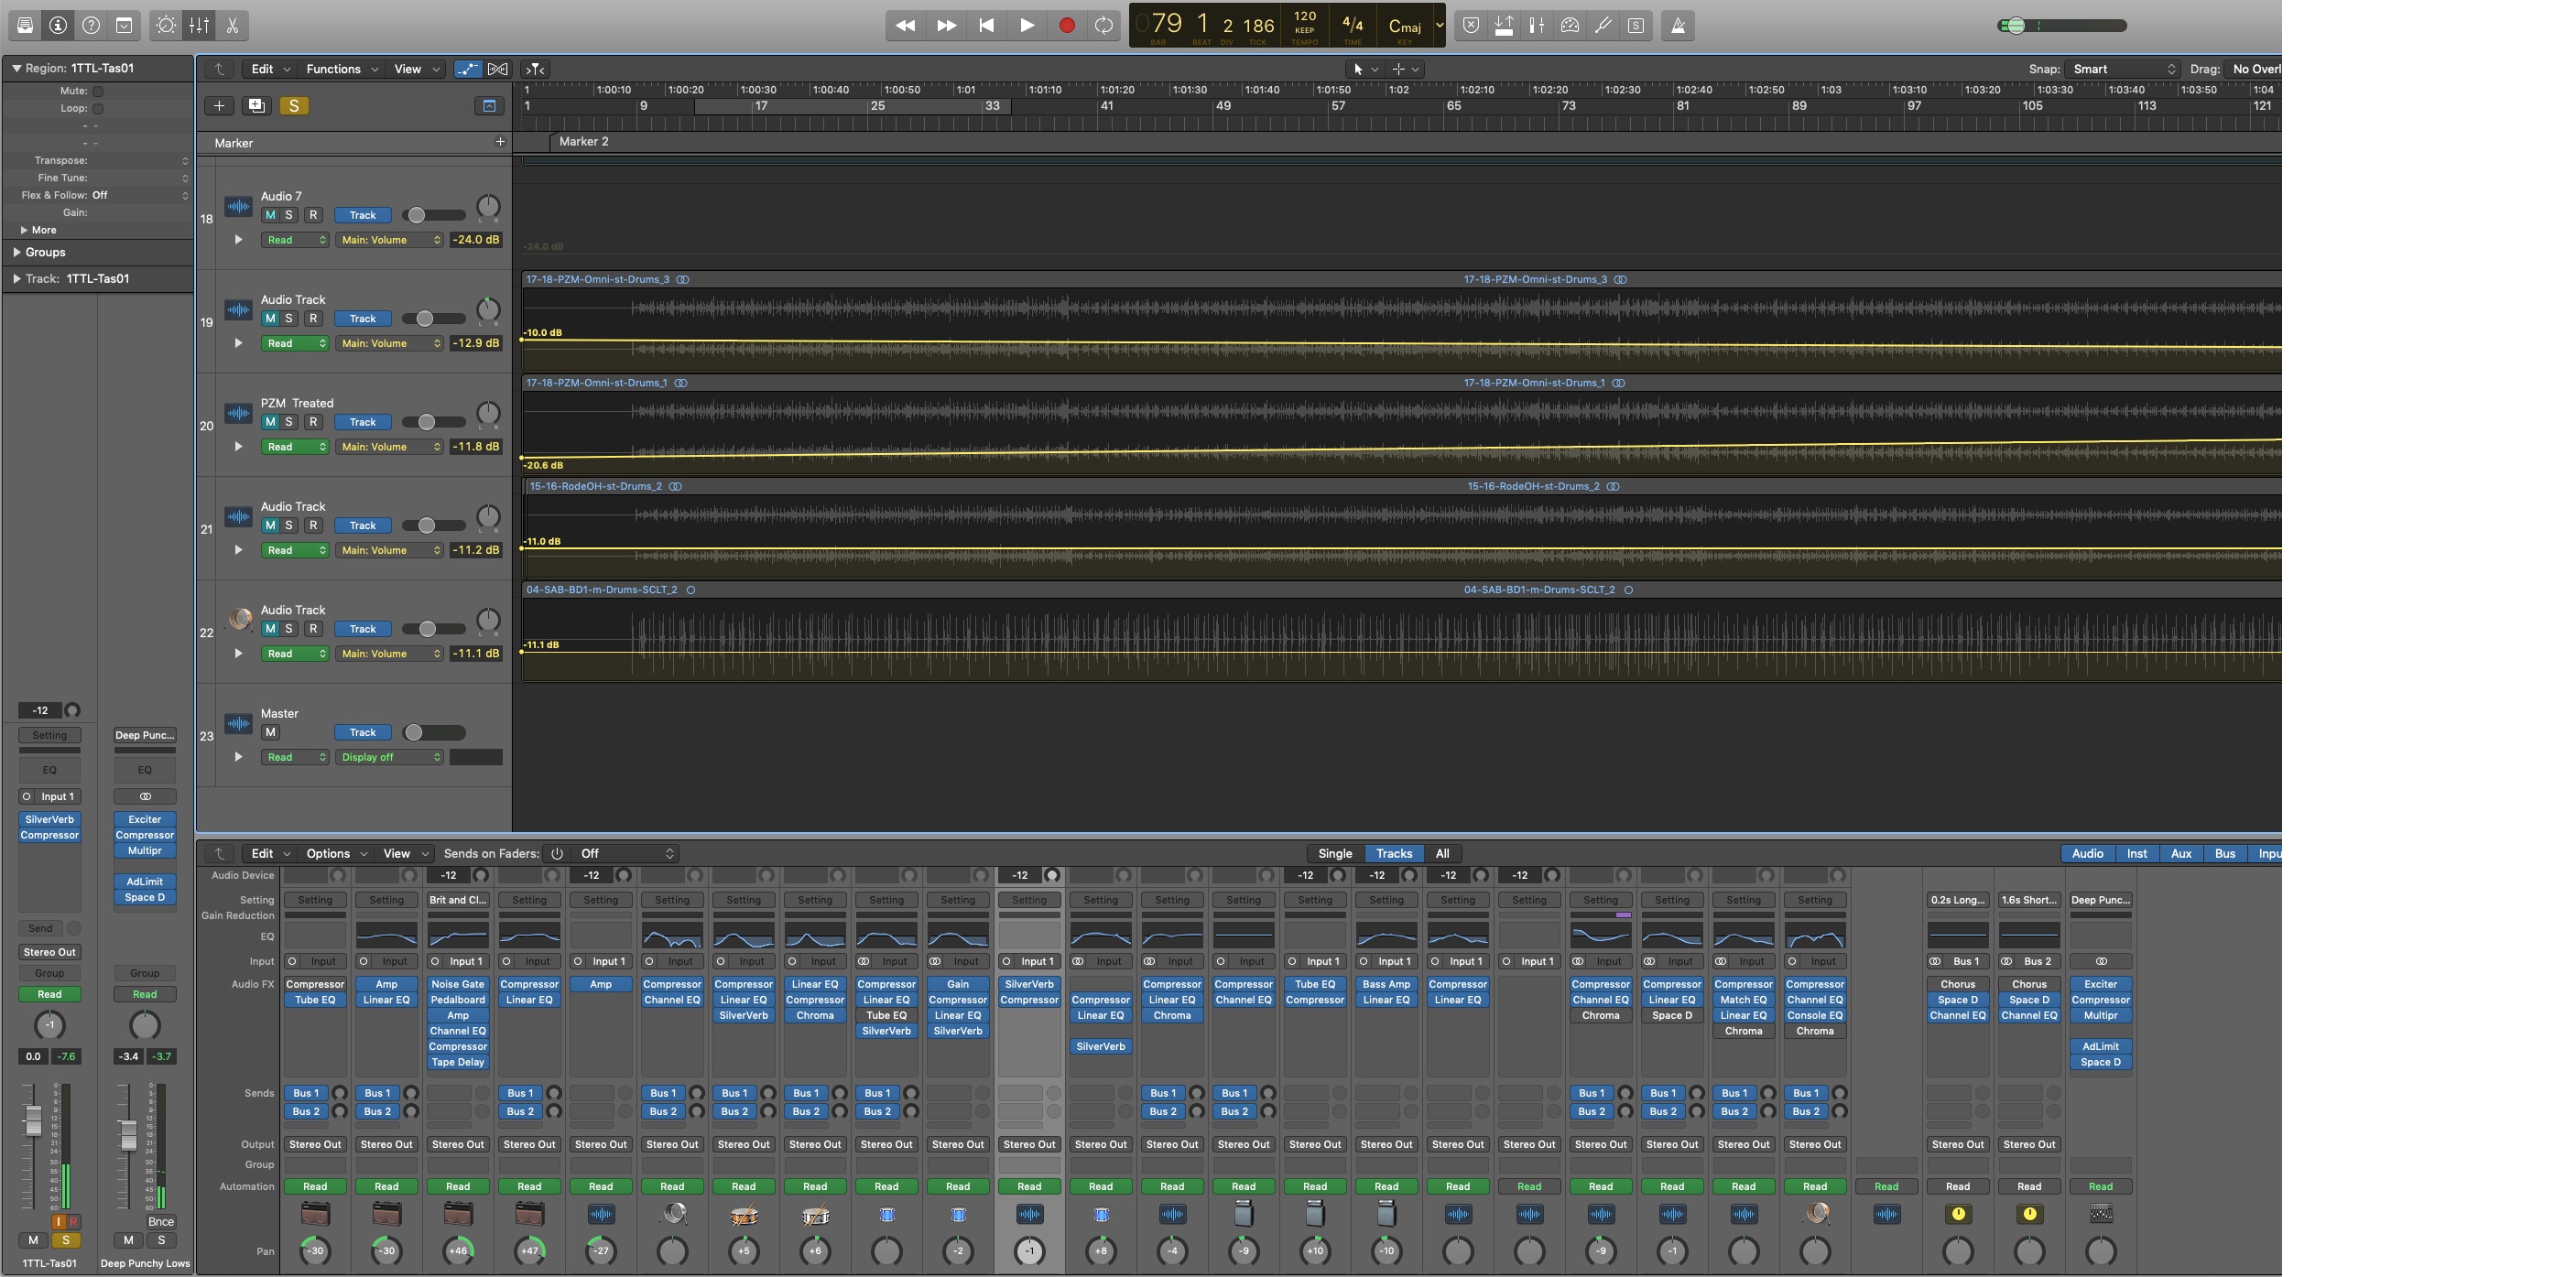Open Sends on Faders Off dropdown
Viewport: 2576px width, 1277px height.
tap(627, 854)
